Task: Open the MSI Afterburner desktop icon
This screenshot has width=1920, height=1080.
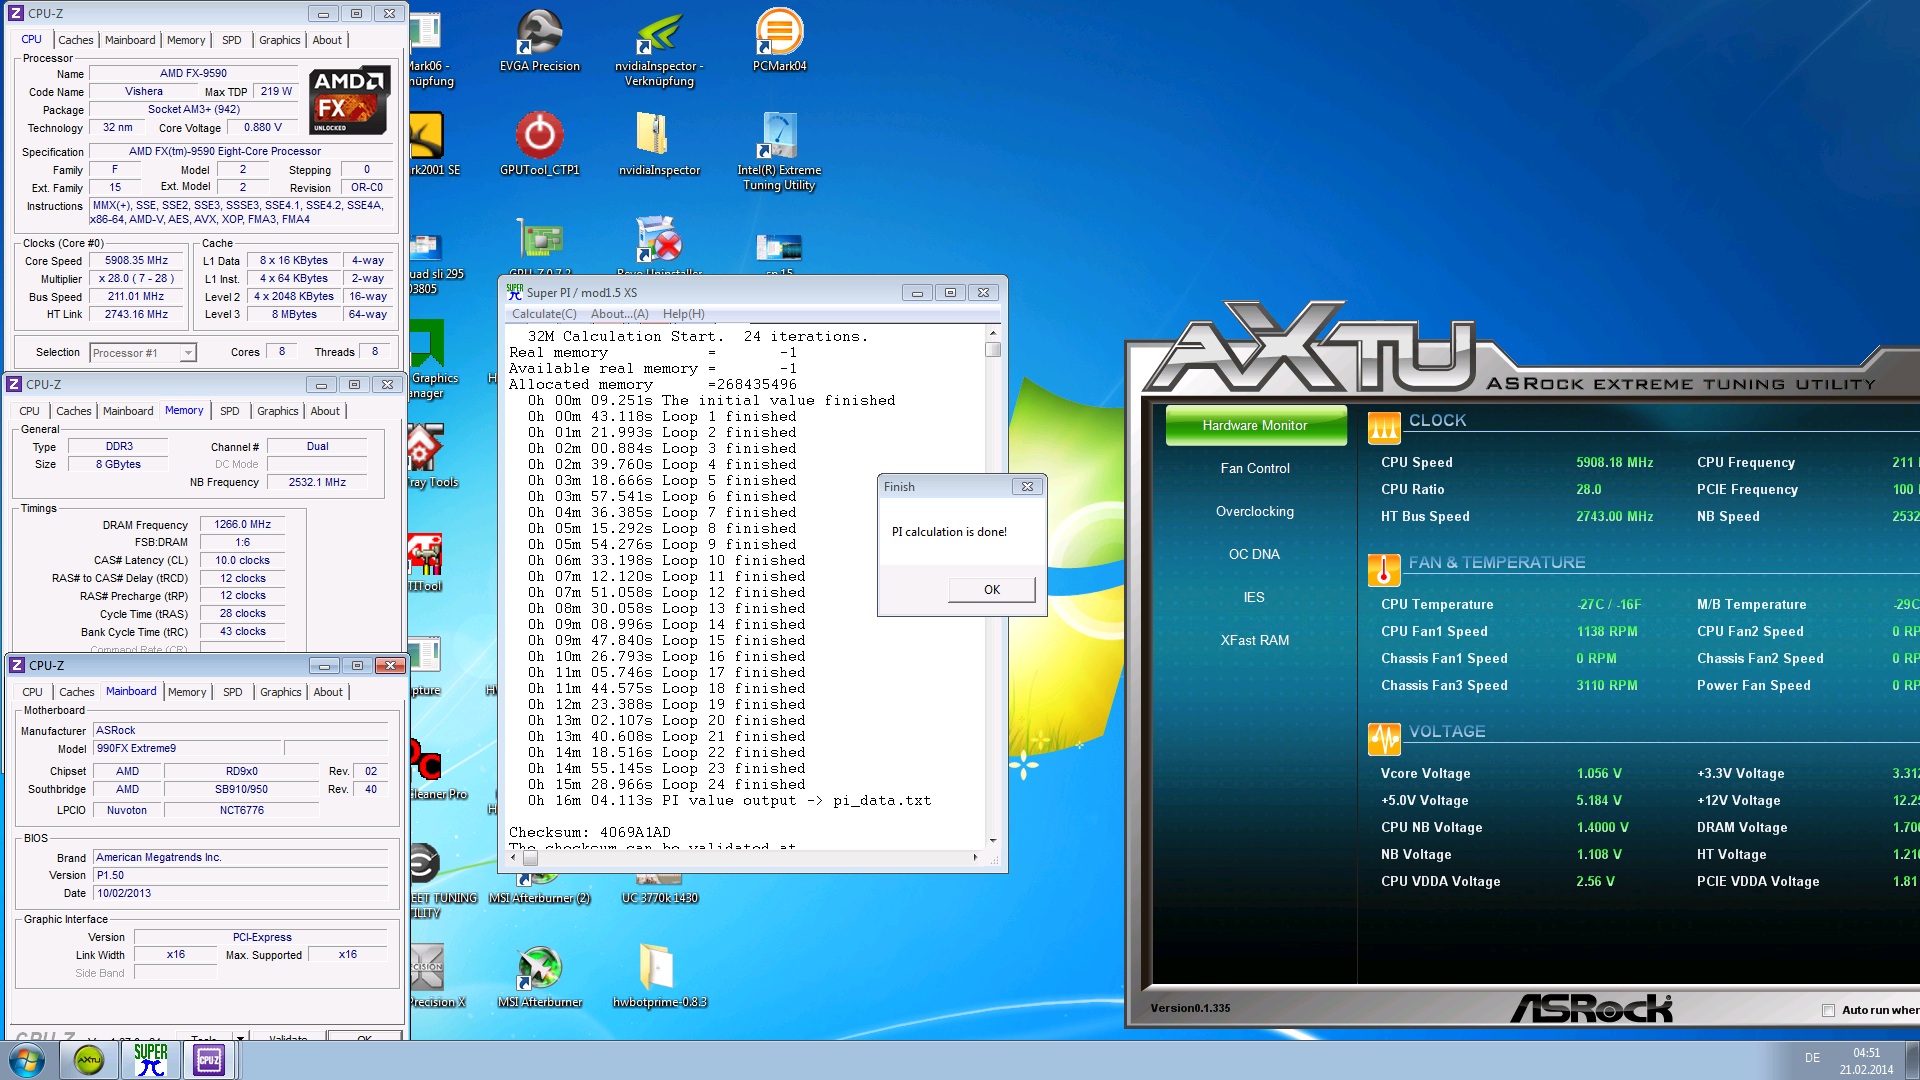Action: click(540, 976)
